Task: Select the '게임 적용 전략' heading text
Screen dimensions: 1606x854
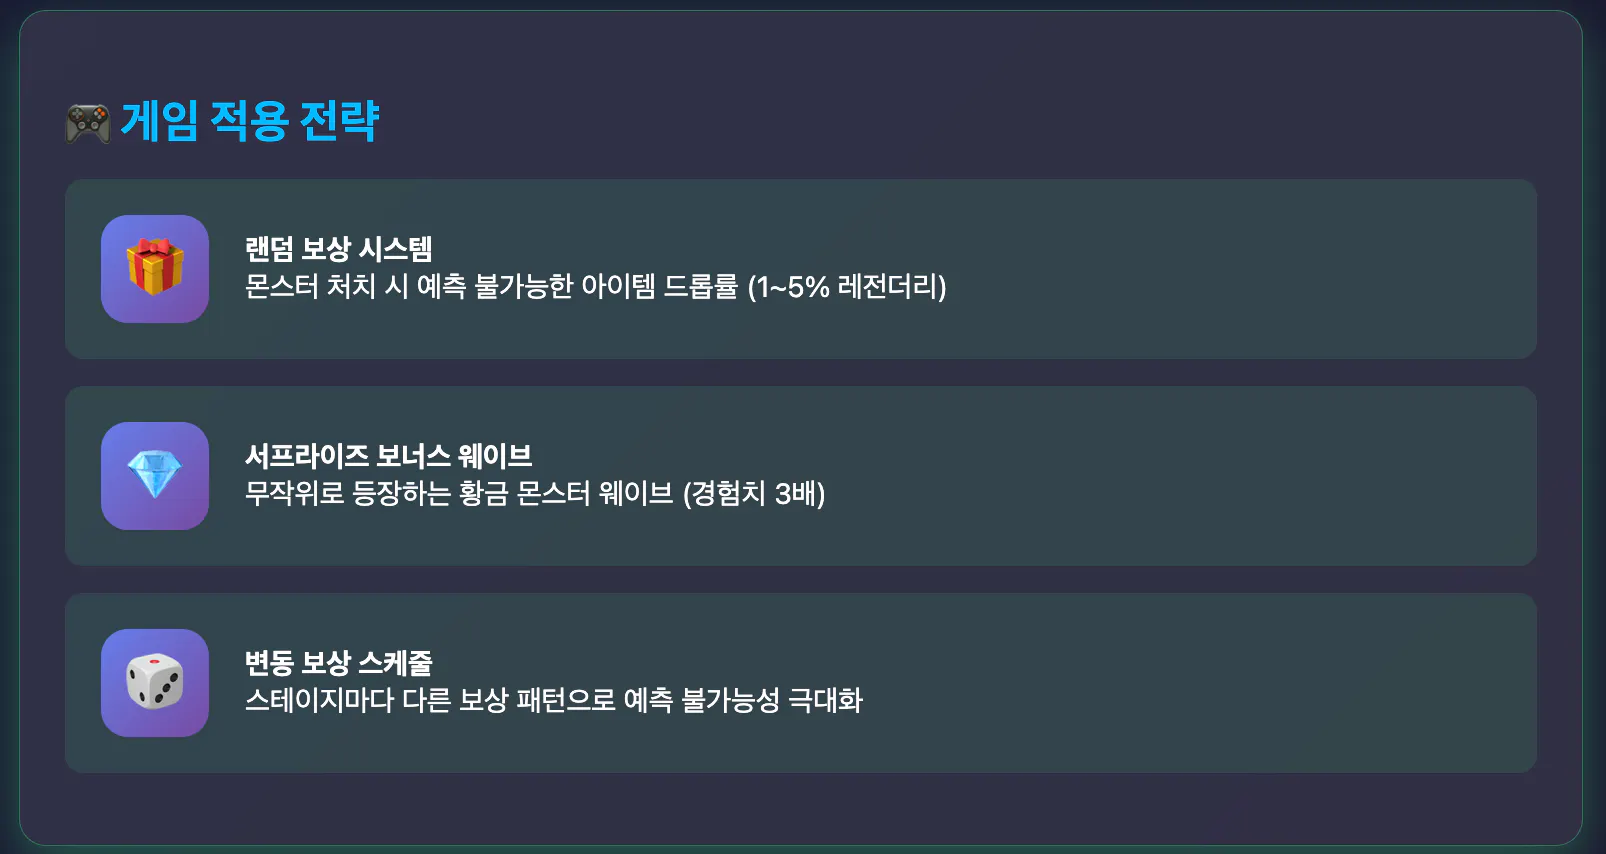Action: coord(250,122)
